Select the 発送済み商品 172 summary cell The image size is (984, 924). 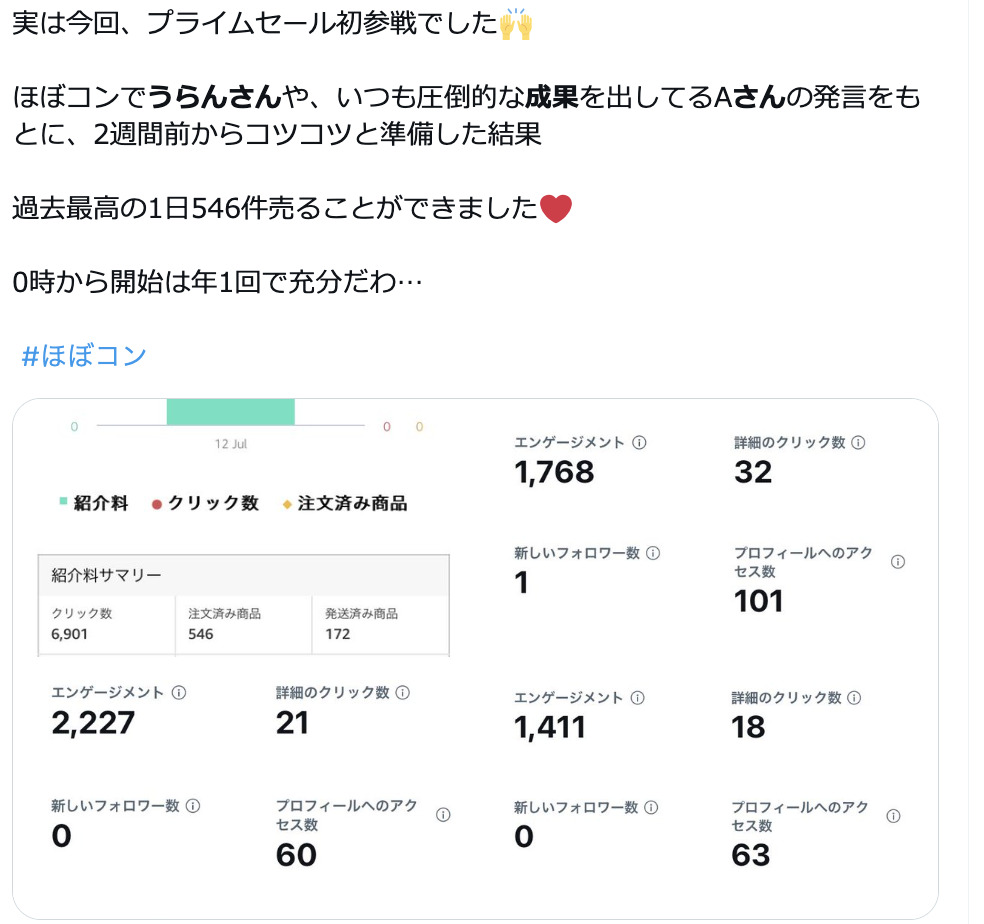point(380,625)
